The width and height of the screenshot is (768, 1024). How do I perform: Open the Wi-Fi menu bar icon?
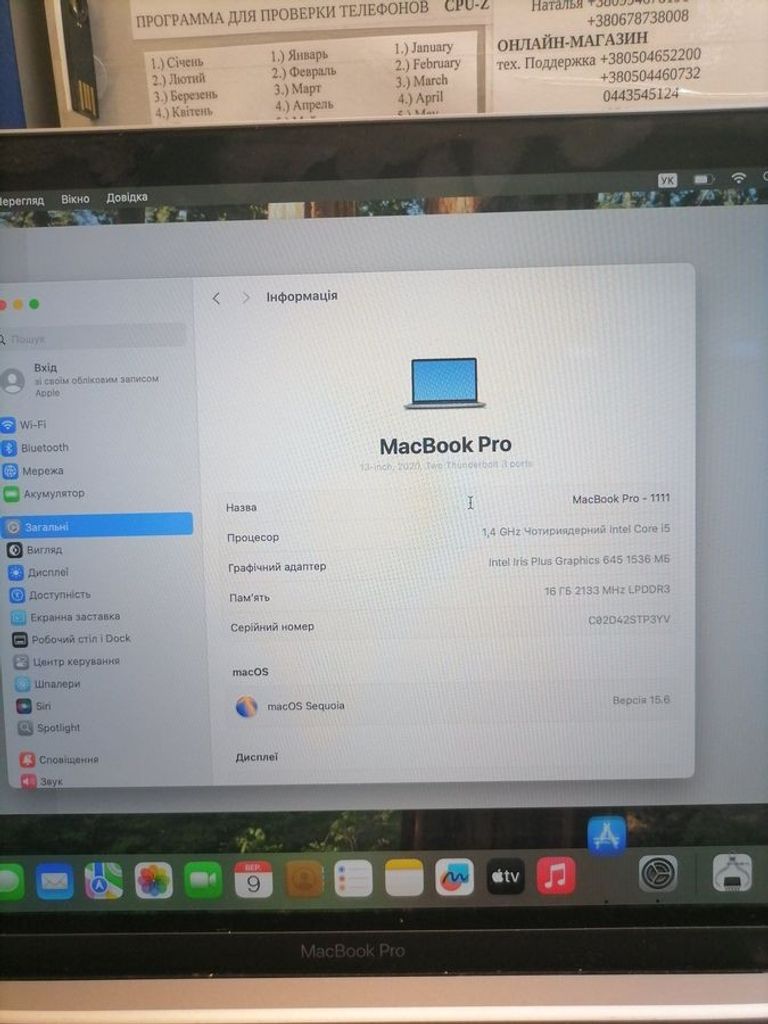tap(739, 178)
